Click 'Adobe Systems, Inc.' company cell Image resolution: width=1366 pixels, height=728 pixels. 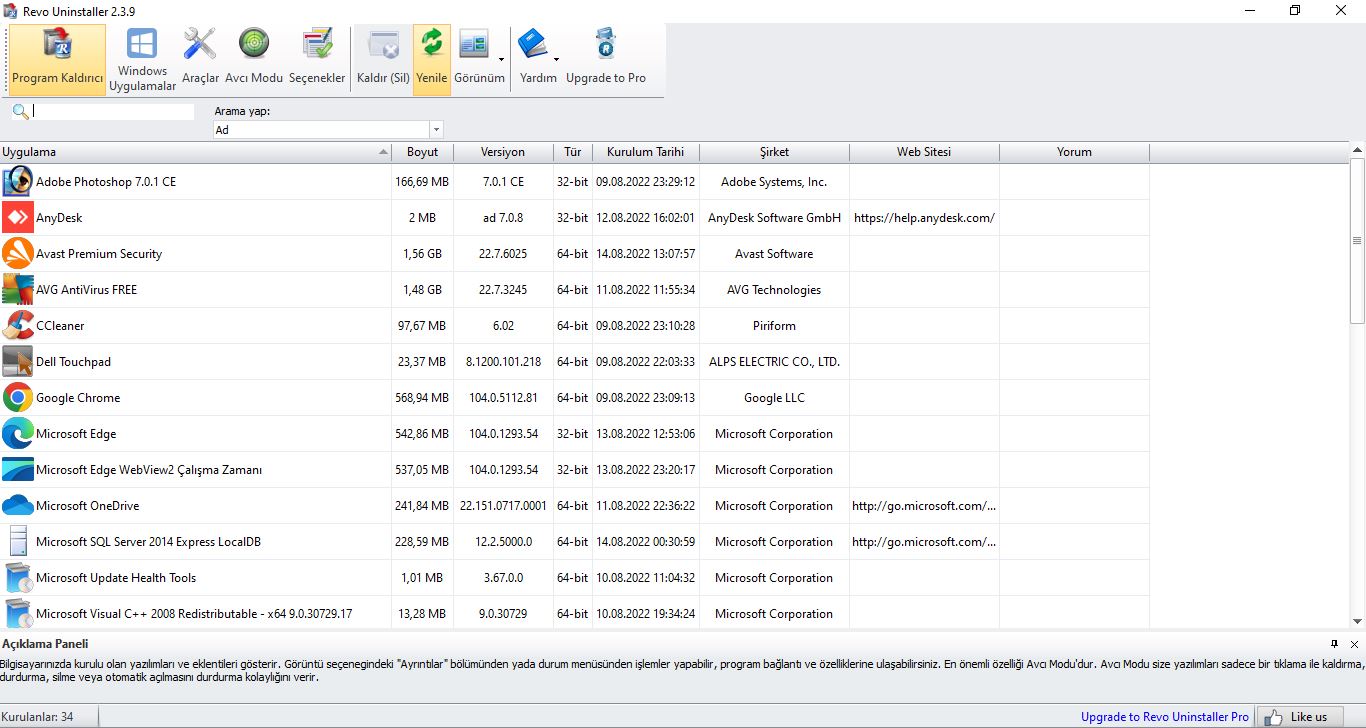tap(774, 182)
